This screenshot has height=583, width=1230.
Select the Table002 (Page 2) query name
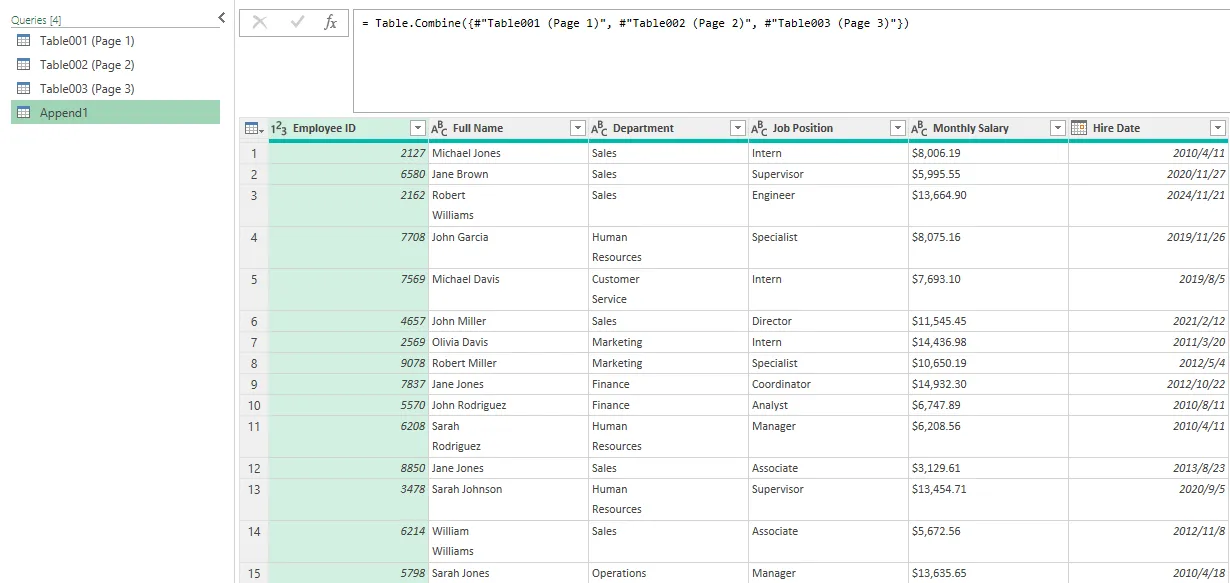(x=87, y=65)
